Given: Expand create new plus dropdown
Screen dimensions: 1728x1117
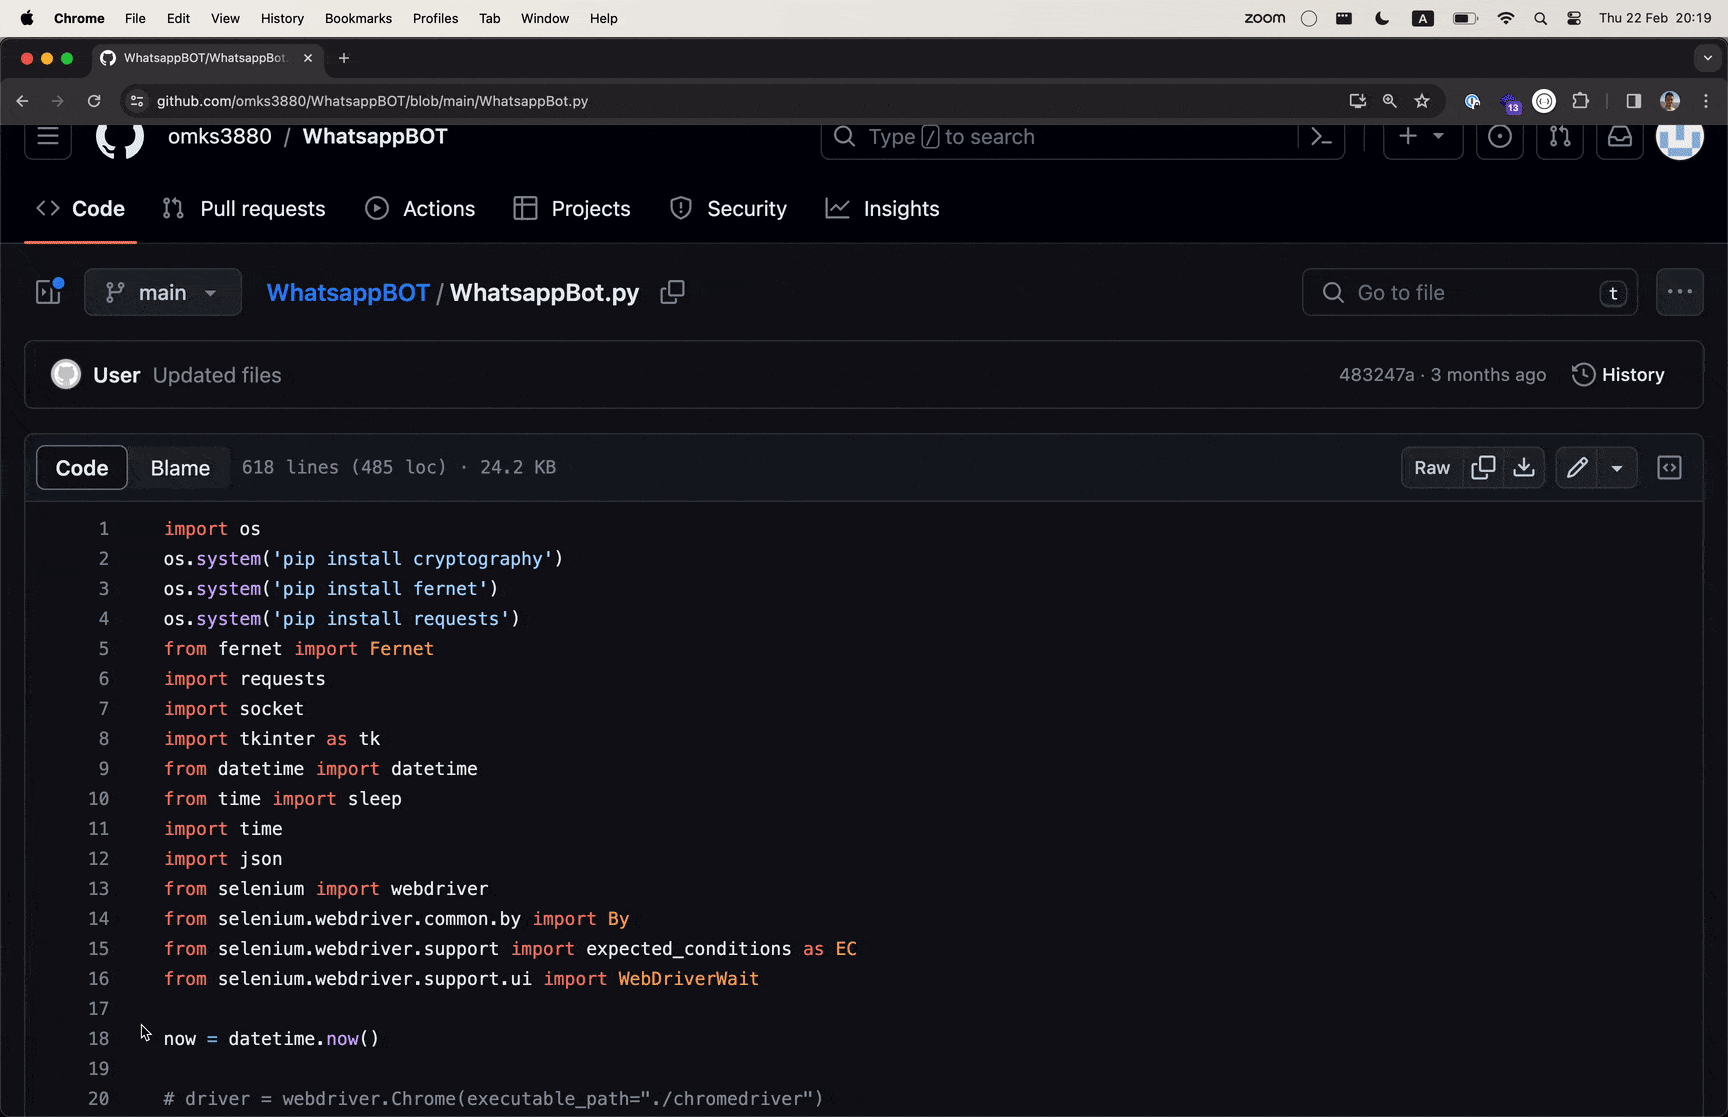Looking at the screenshot, I should 1422,137.
